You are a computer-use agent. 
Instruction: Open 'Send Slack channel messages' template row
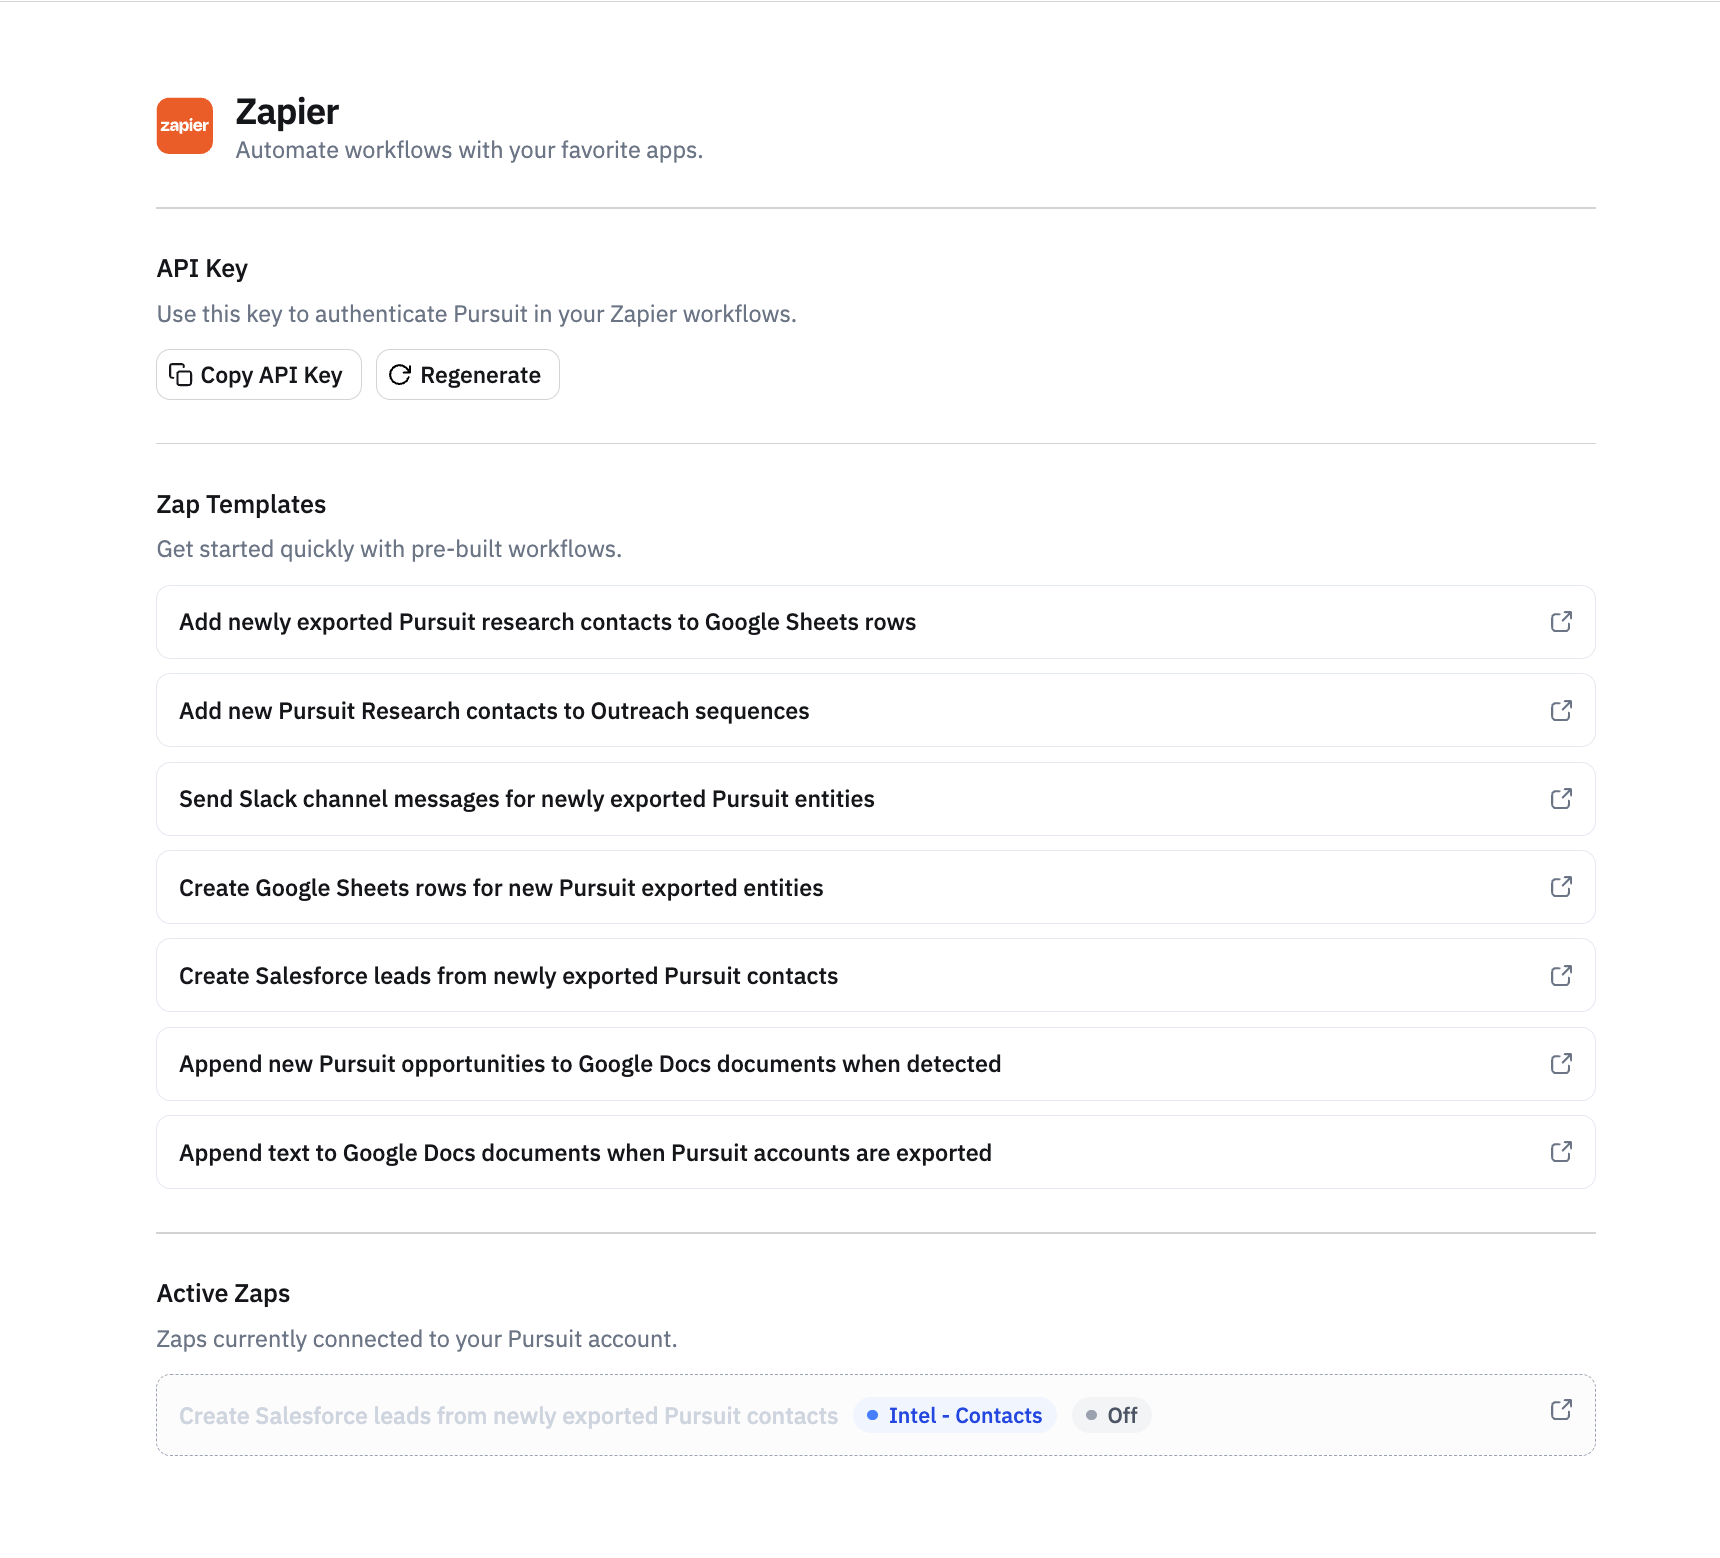(x=876, y=799)
